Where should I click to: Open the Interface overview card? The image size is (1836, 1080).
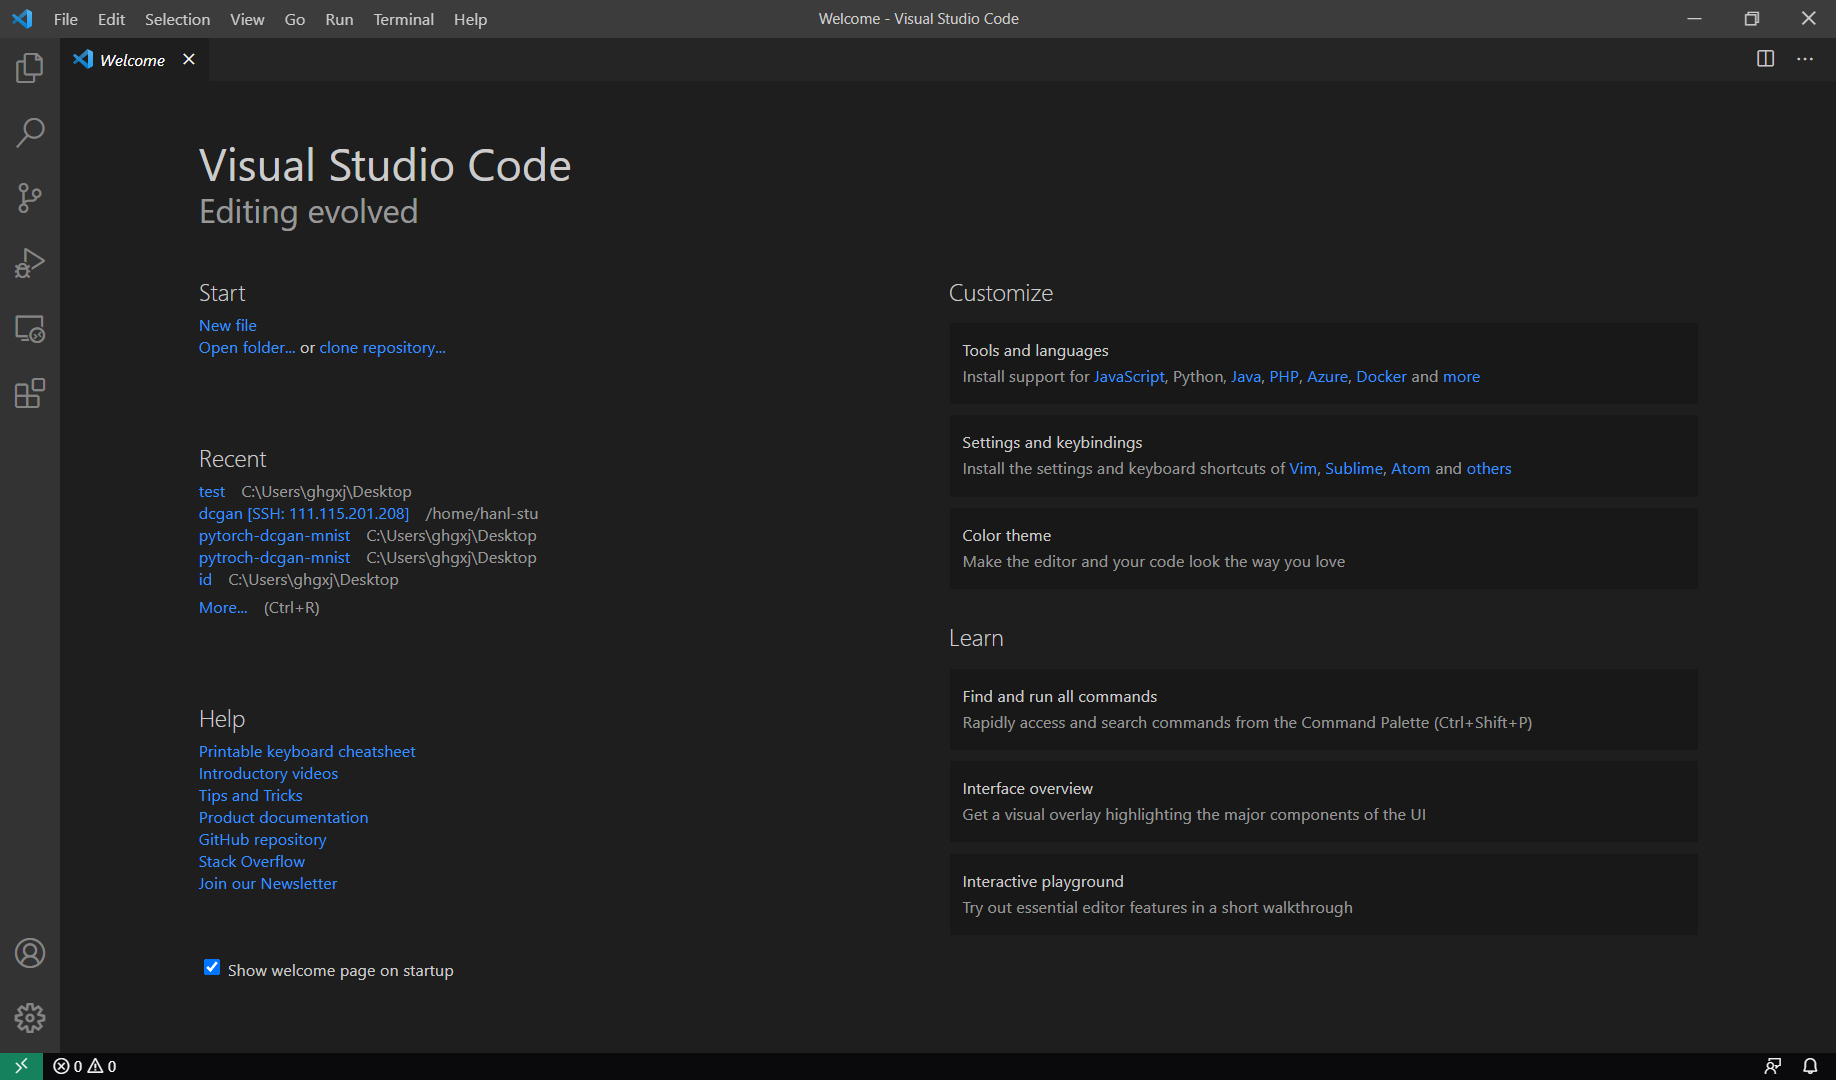coord(1324,802)
